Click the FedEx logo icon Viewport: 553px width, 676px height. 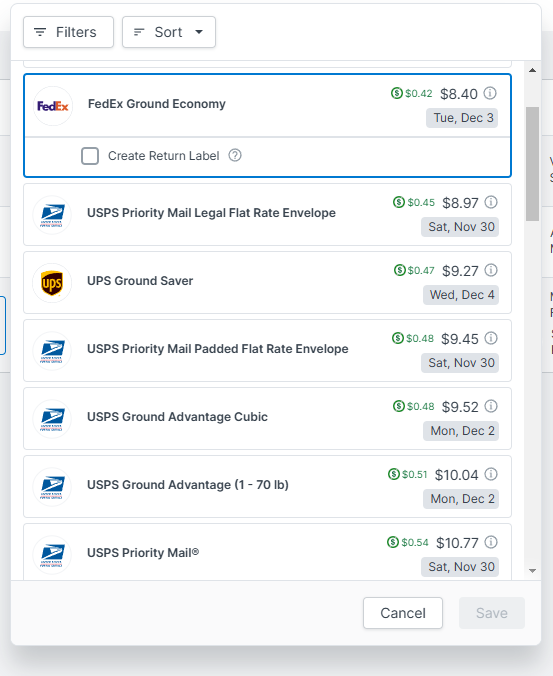click(53, 106)
